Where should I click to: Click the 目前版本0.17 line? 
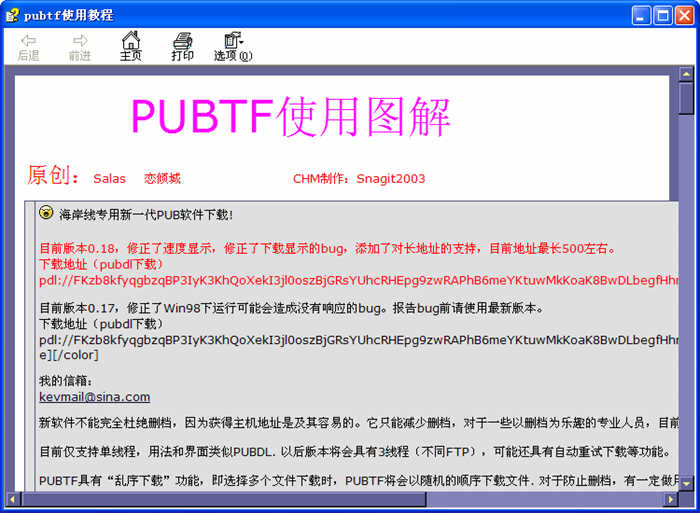(292, 308)
